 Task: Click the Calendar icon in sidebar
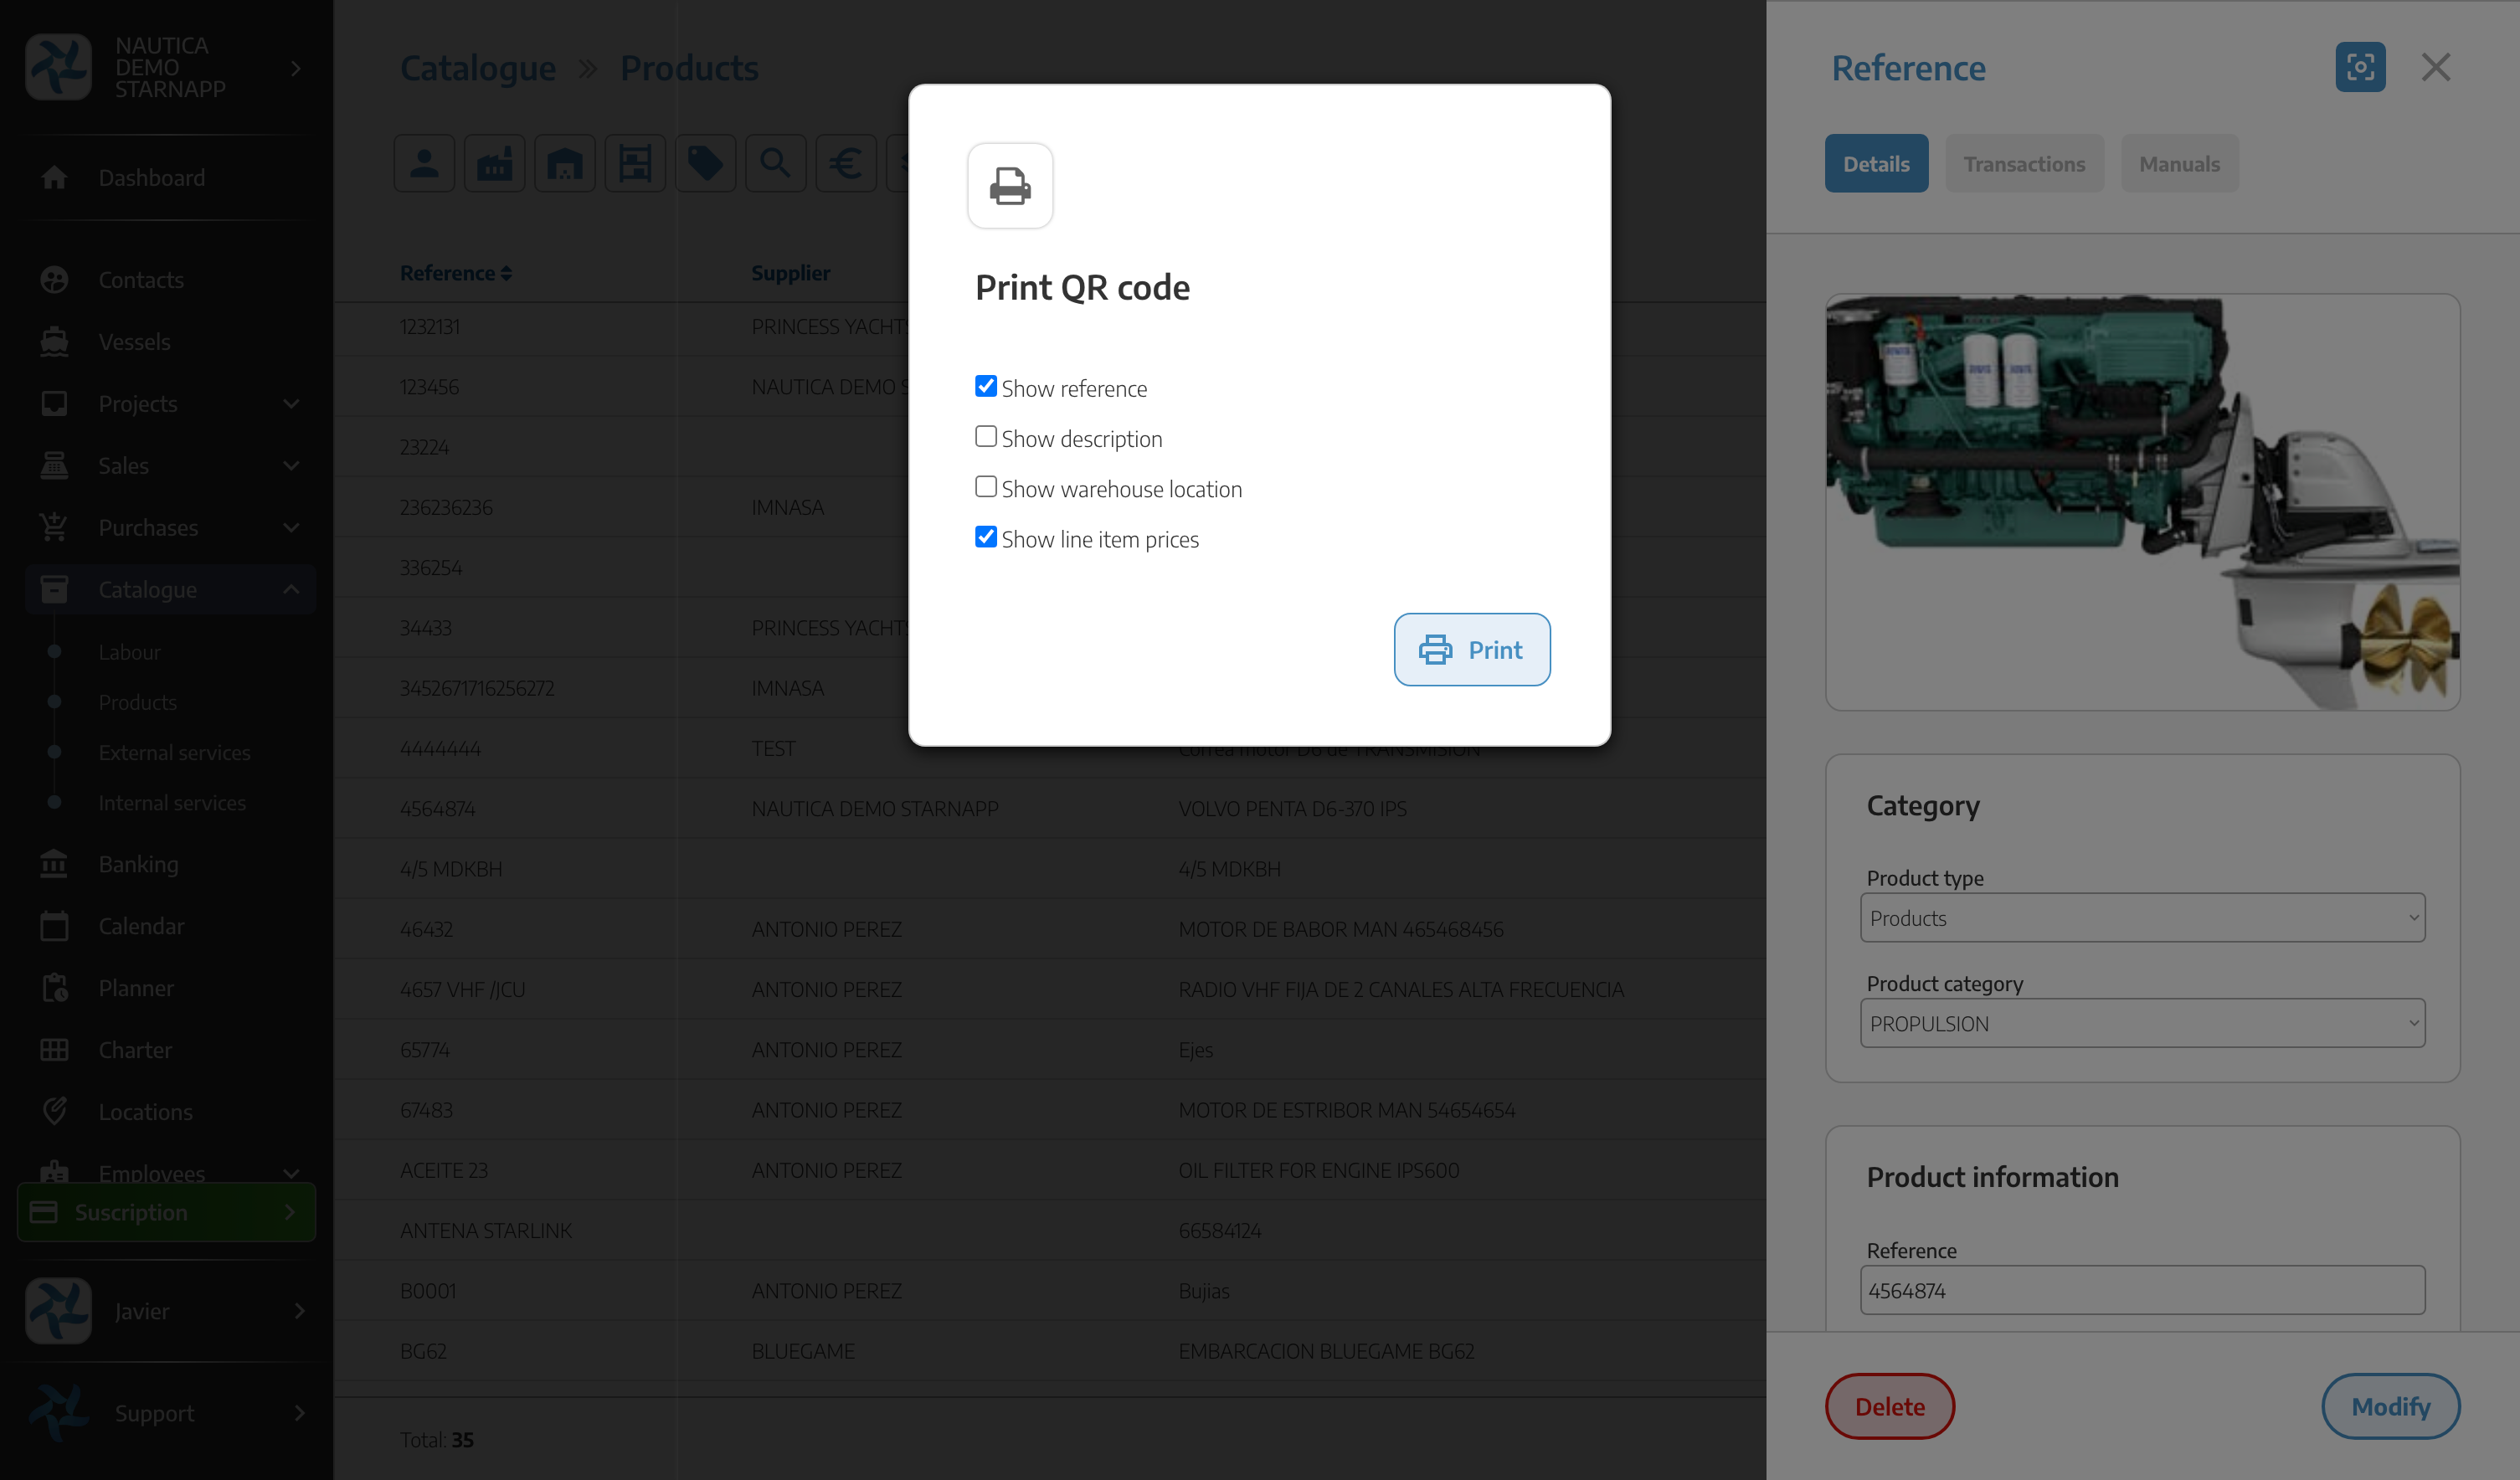pyautogui.click(x=54, y=925)
